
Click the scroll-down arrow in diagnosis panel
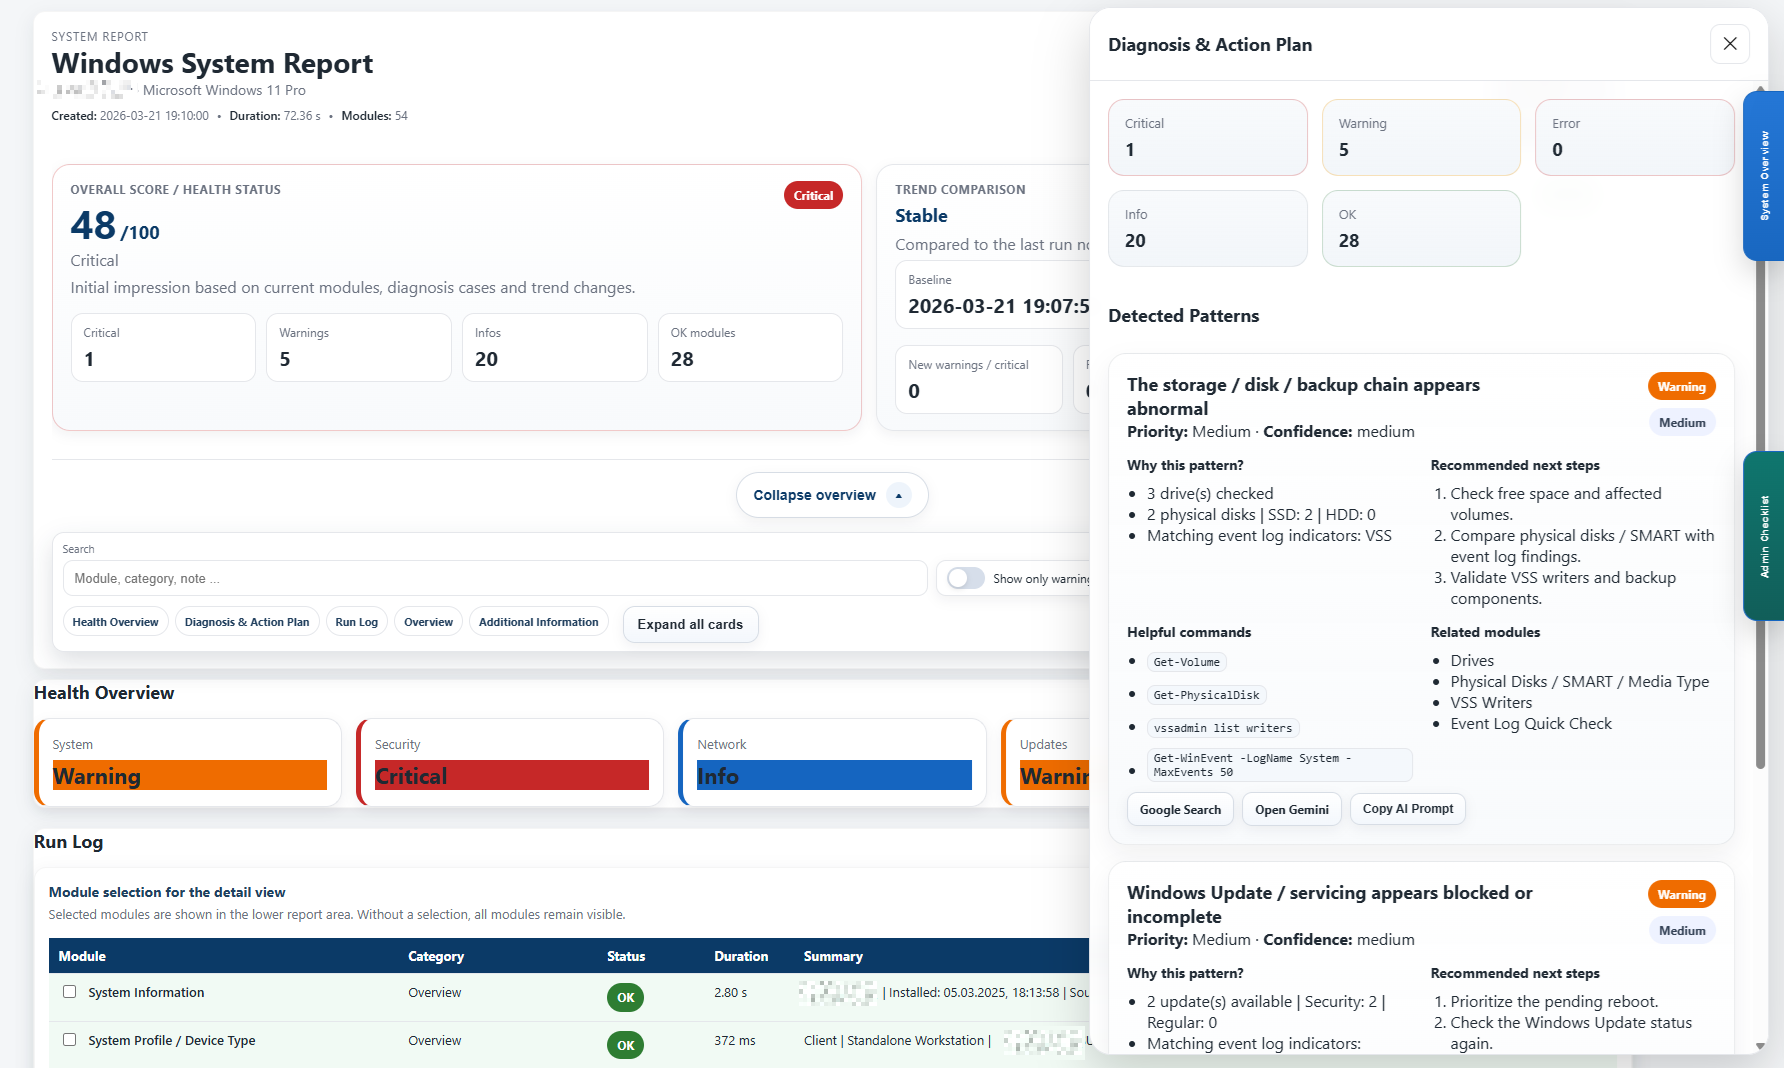coord(1760,1046)
